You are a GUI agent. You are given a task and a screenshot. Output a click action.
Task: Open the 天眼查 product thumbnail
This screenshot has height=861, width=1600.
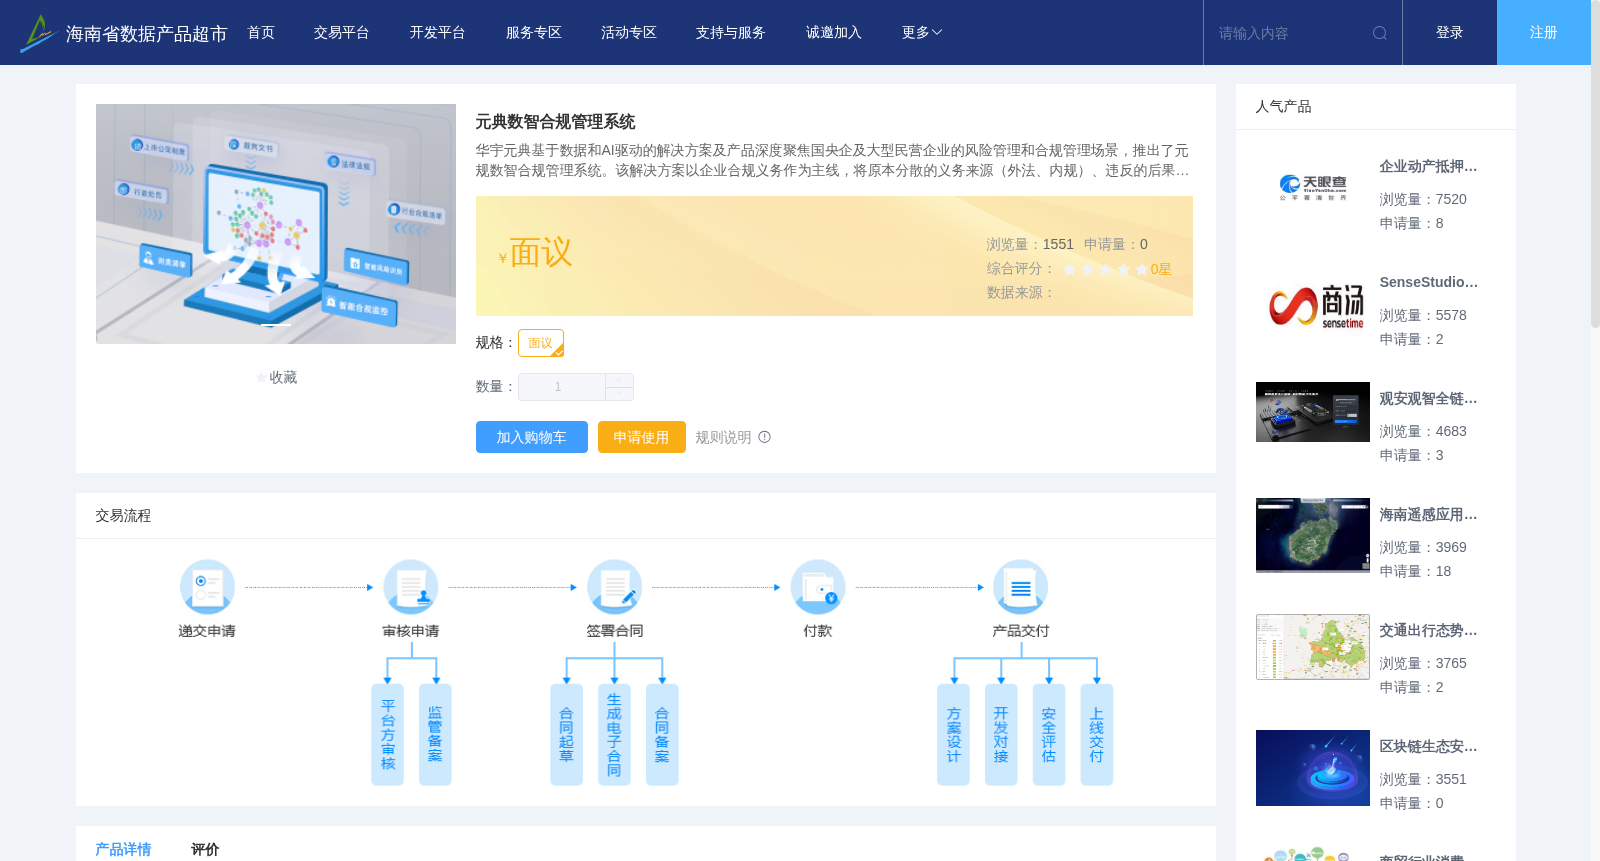[x=1313, y=188]
